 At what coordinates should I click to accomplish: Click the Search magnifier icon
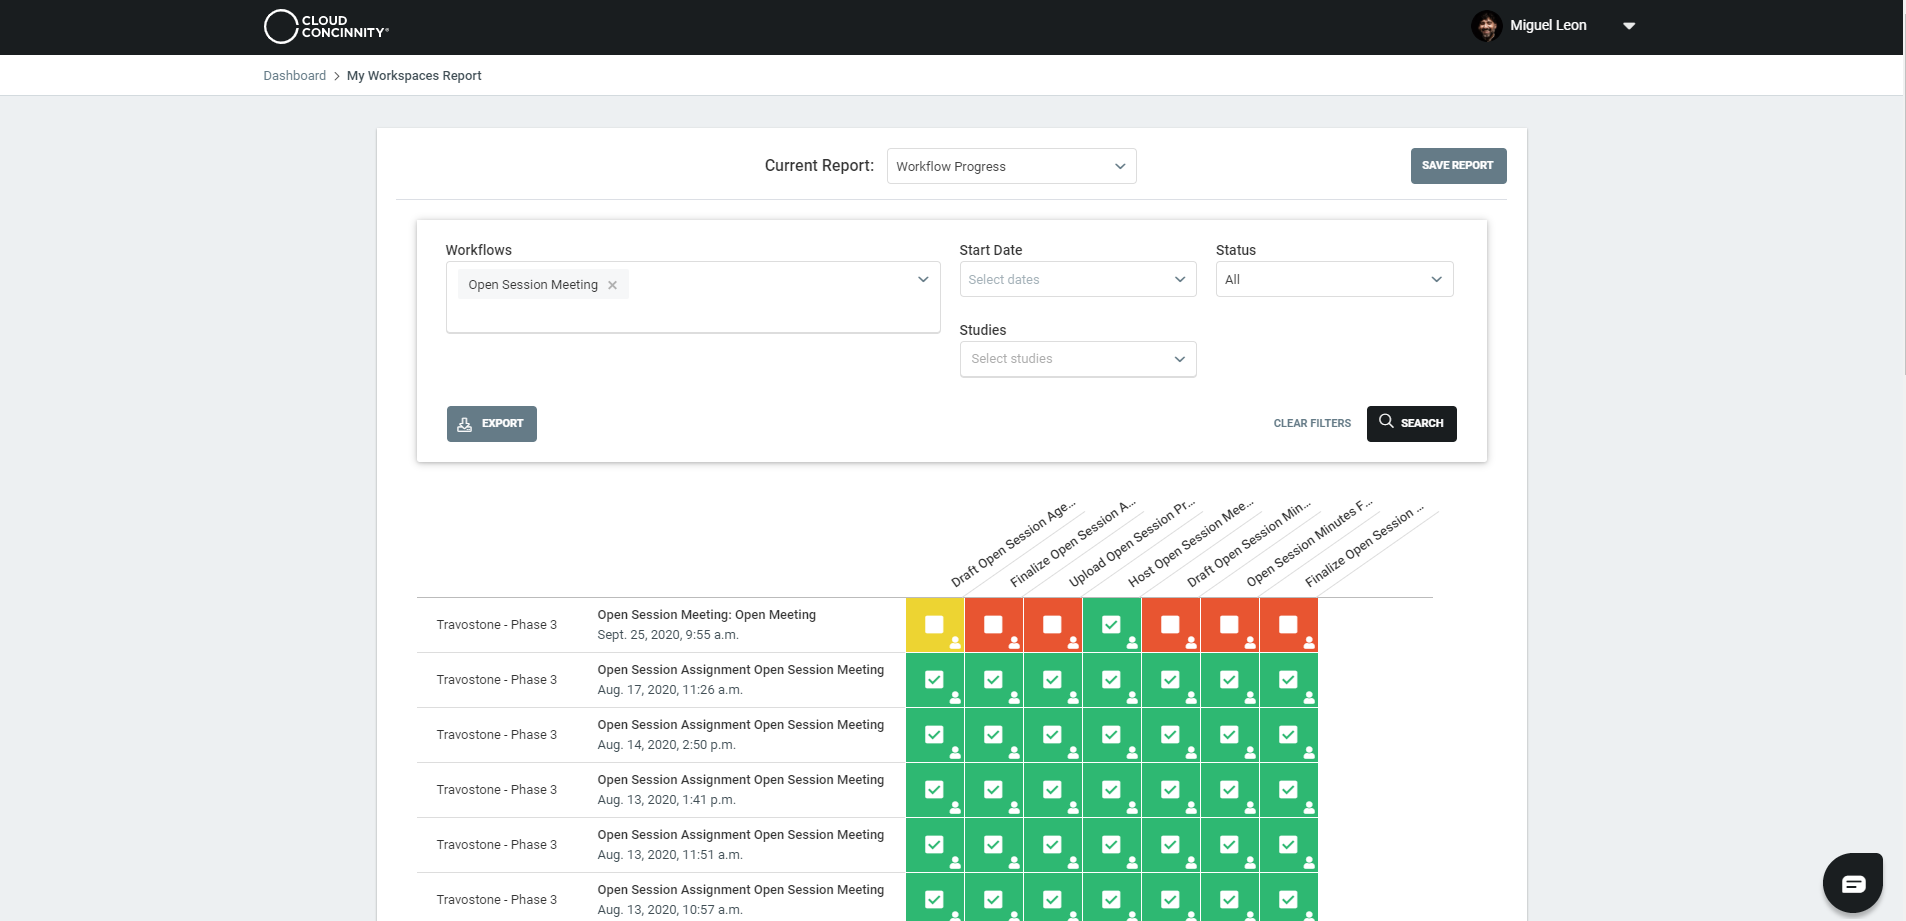pos(1386,422)
